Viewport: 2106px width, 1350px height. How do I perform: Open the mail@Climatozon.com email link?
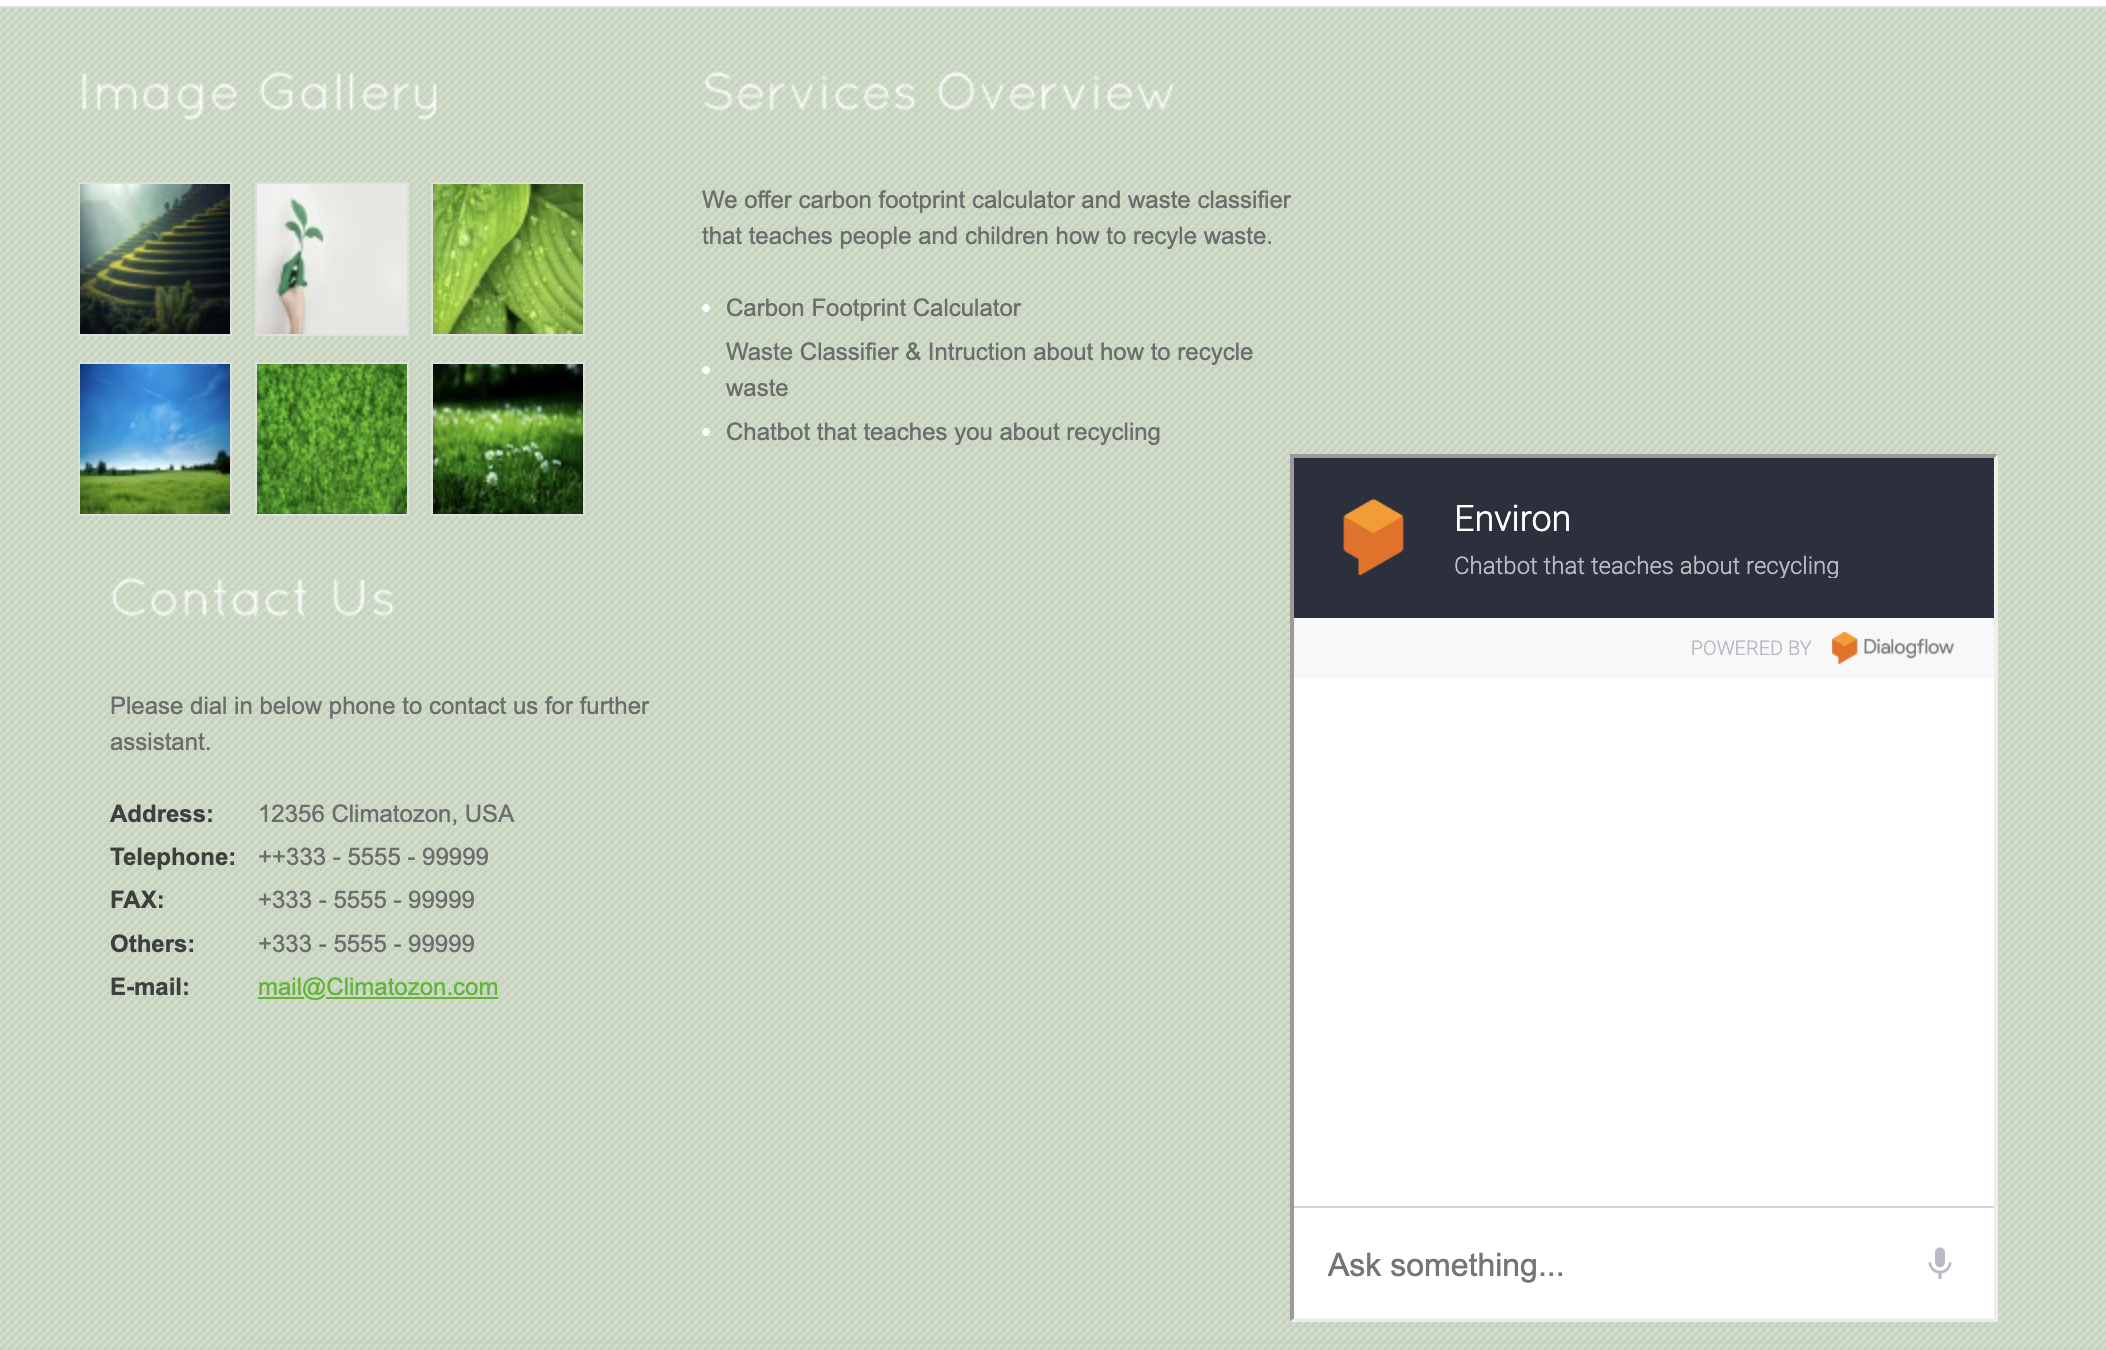click(x=377, y=987)
